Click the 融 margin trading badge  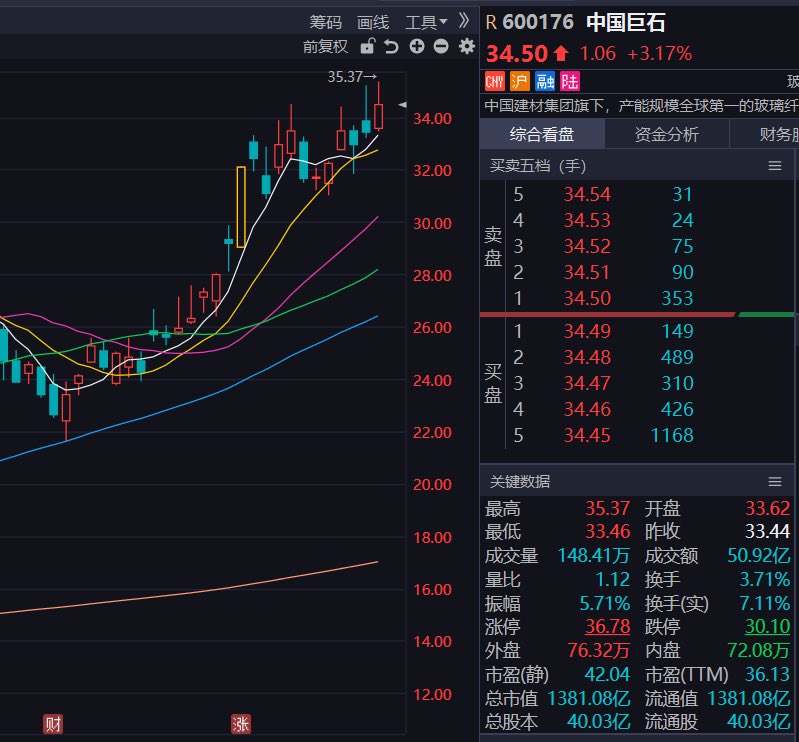545,82
